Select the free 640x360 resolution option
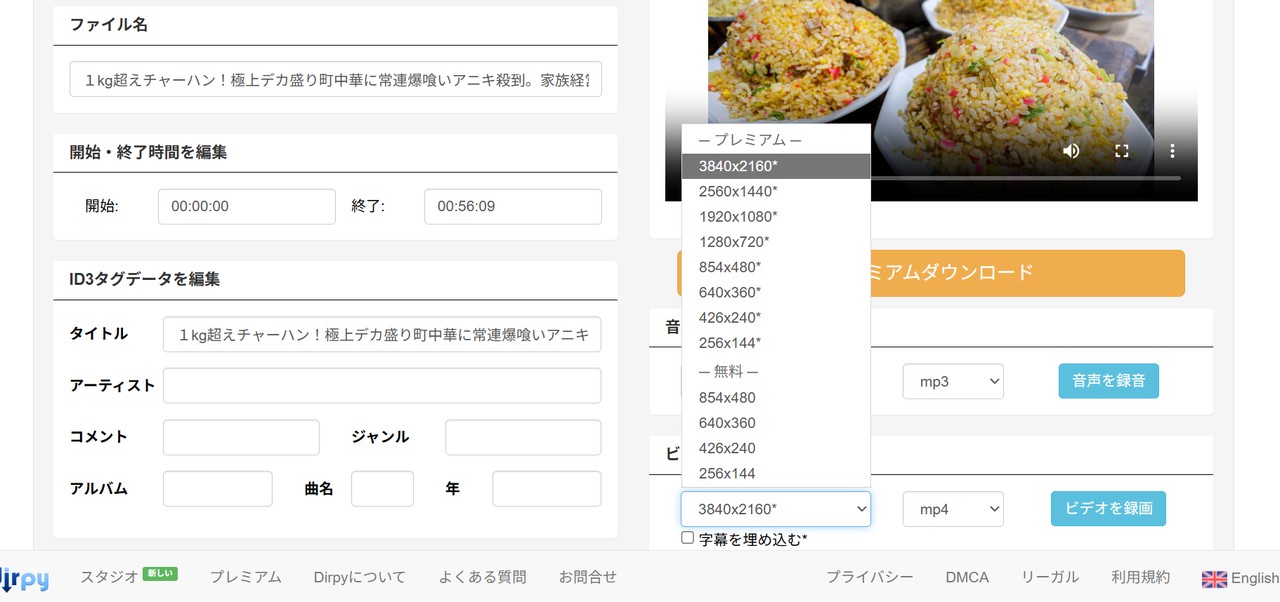The width and height of the screenshot is (1280, 602). coord(727,422)
